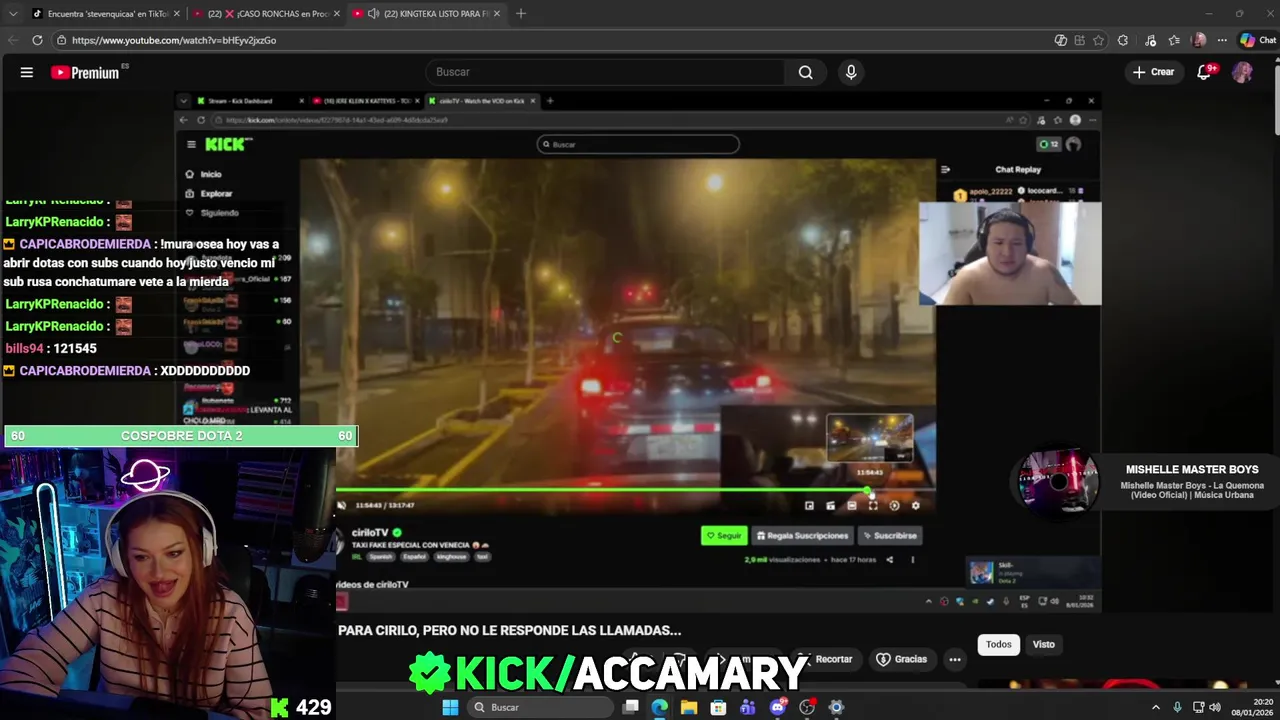
Task: Open the Windows Start button
Action: [x=450, y=707]
